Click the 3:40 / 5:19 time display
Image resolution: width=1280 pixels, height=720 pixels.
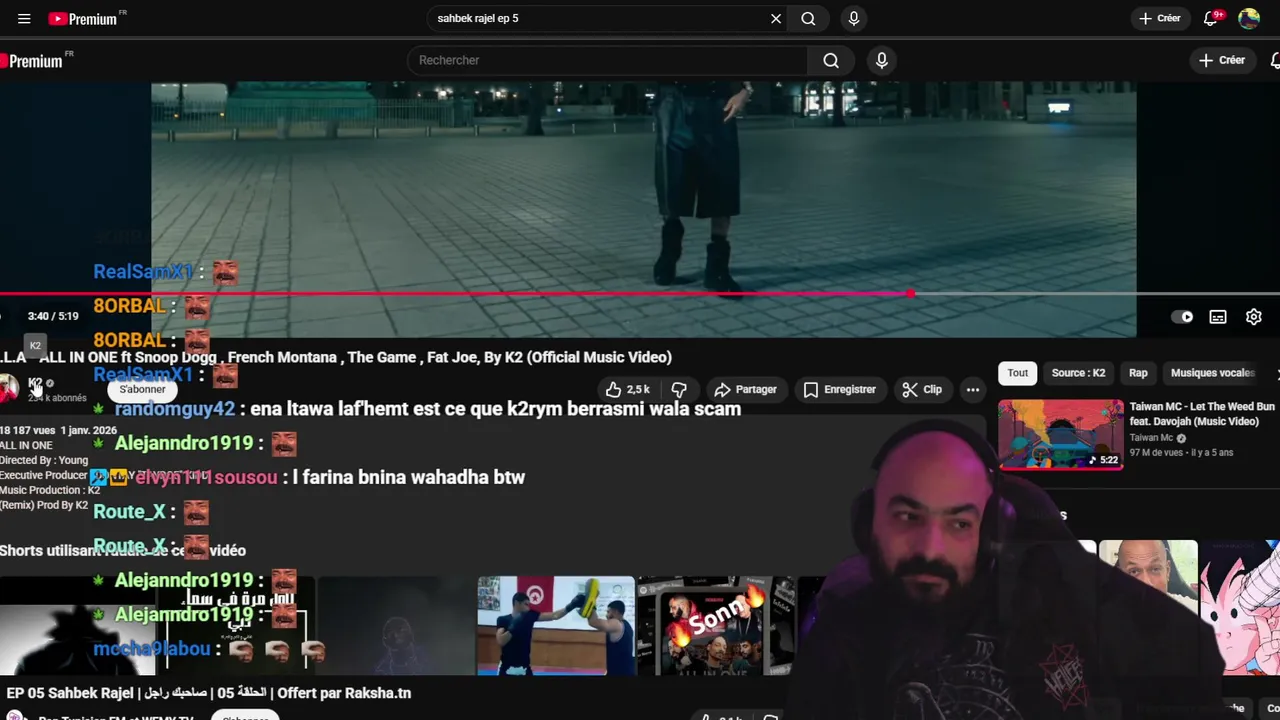53,316
